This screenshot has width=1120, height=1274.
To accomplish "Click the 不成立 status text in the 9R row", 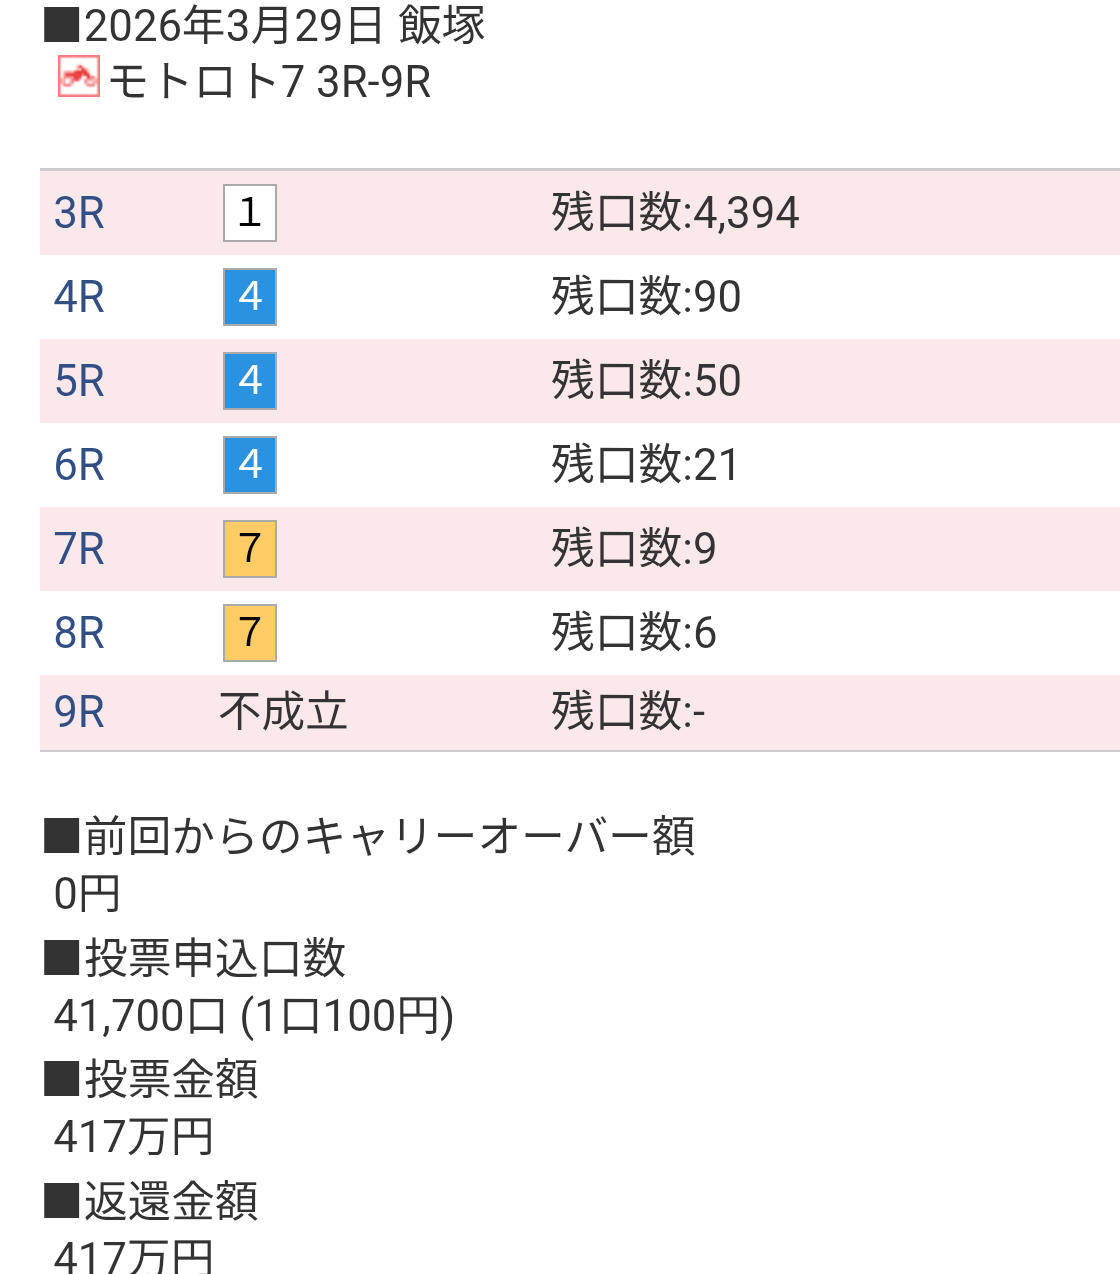I will coord(283,712).
